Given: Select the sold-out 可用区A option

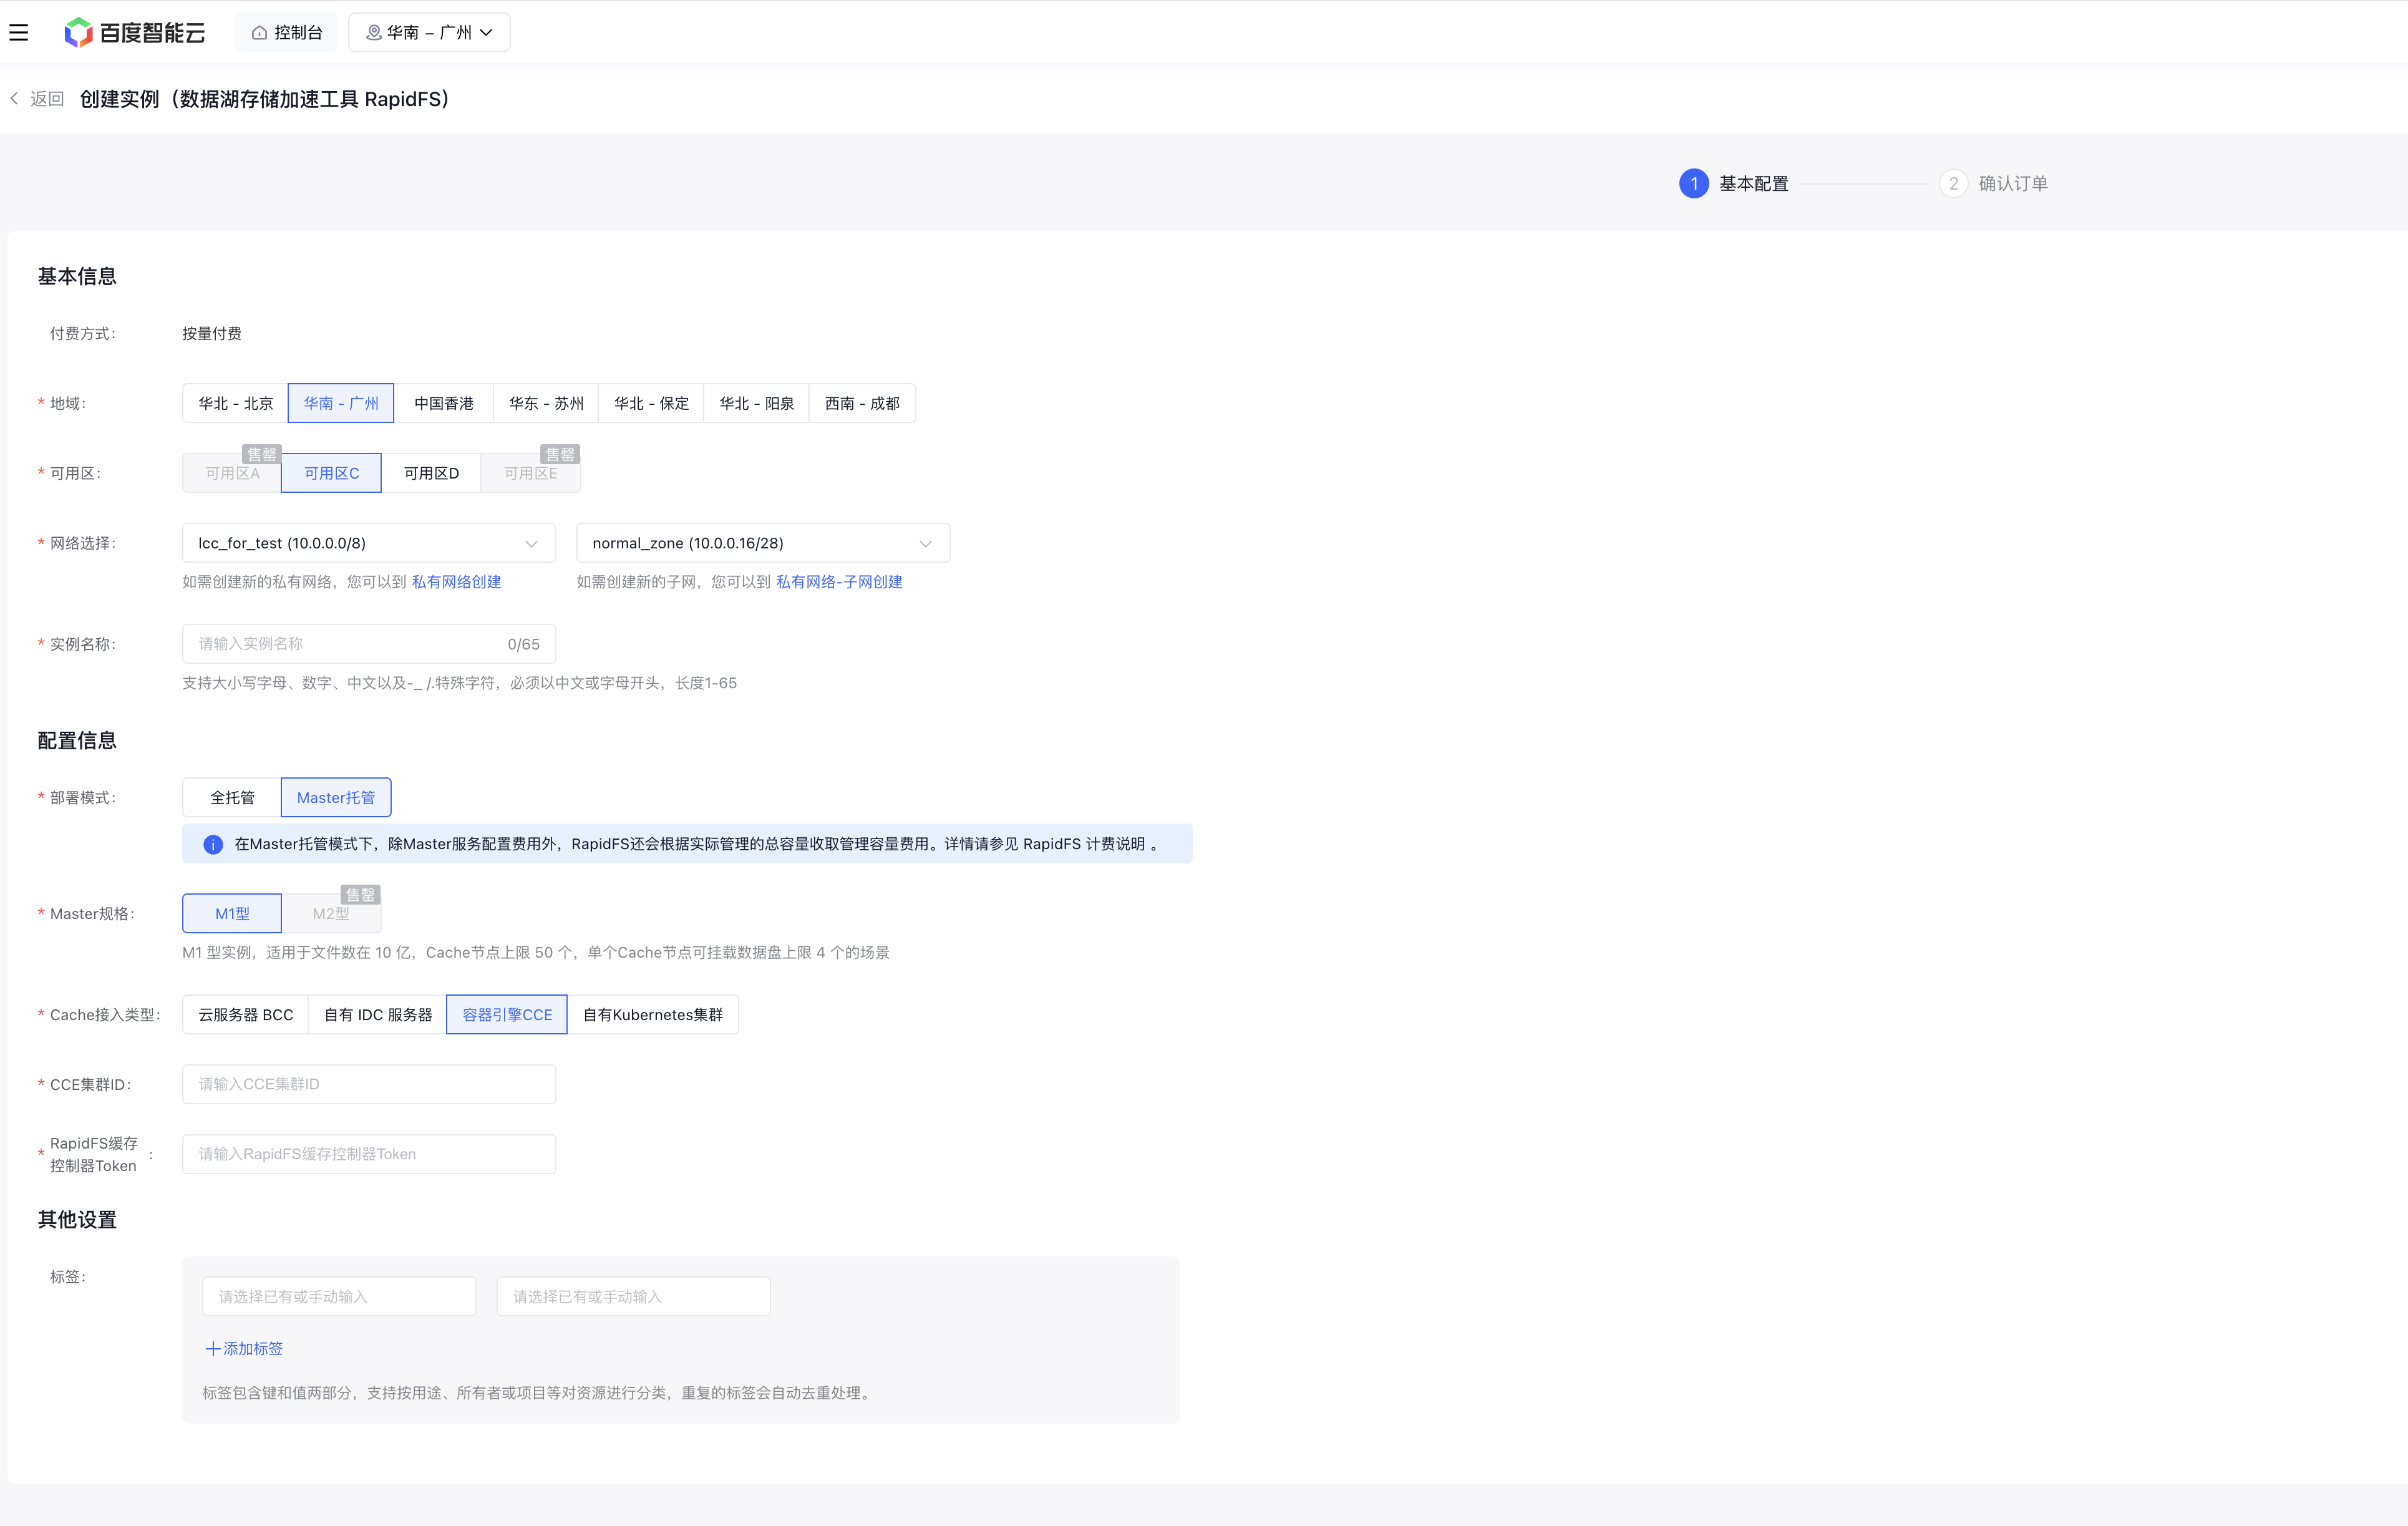Looking at the screenshot, I should click(232, 473).
